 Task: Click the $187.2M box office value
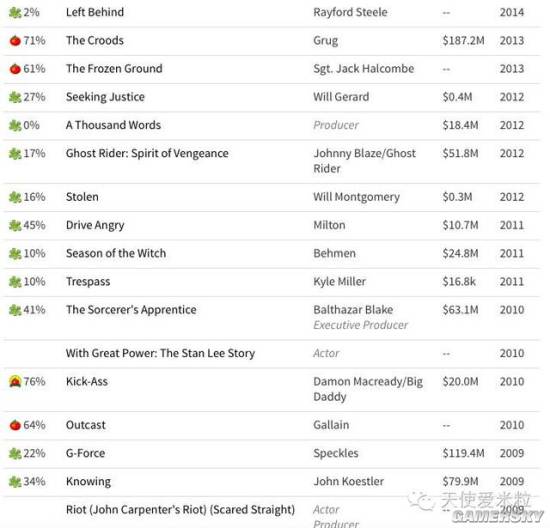point(463,41)
